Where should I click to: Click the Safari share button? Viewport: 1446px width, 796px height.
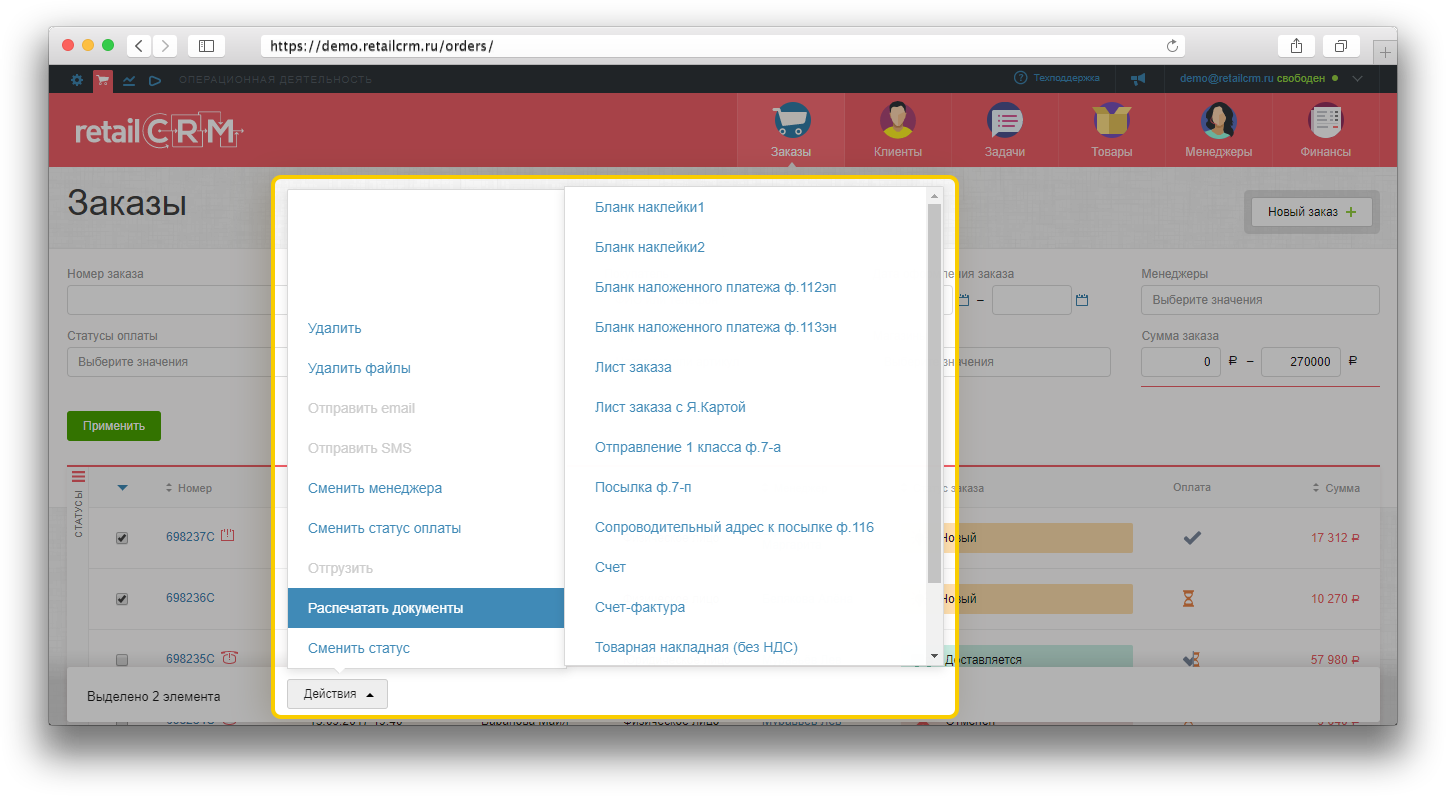tap(1296, 45)
